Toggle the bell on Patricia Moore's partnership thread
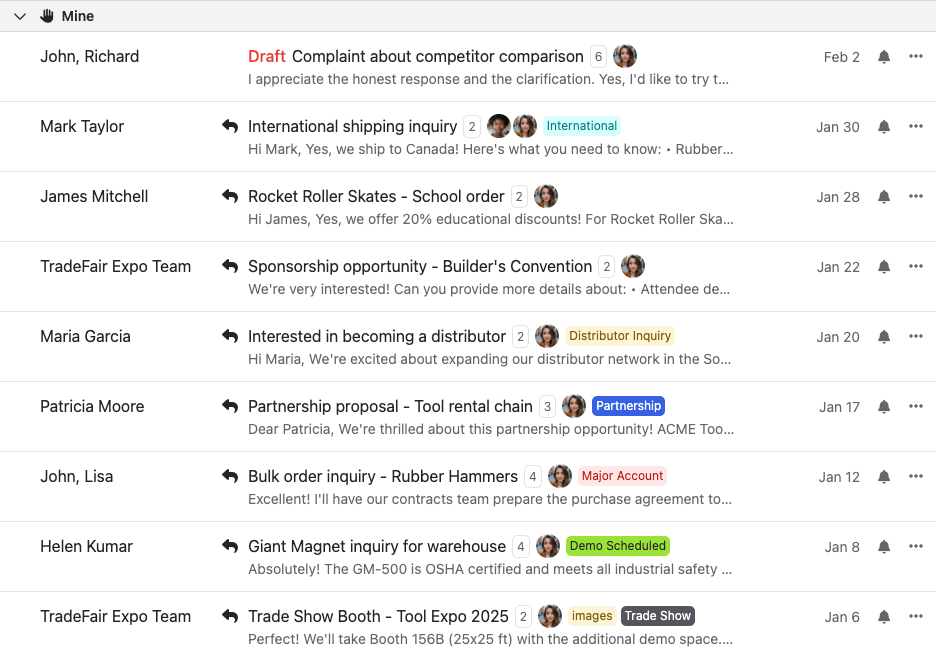The height and width of the screenshot is (661, 936). (884, 407)
